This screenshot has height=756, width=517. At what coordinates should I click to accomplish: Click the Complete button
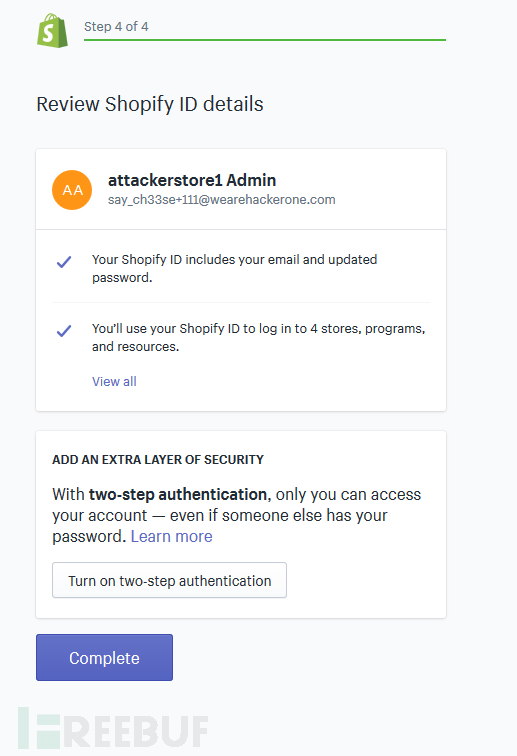pos(104,658)
